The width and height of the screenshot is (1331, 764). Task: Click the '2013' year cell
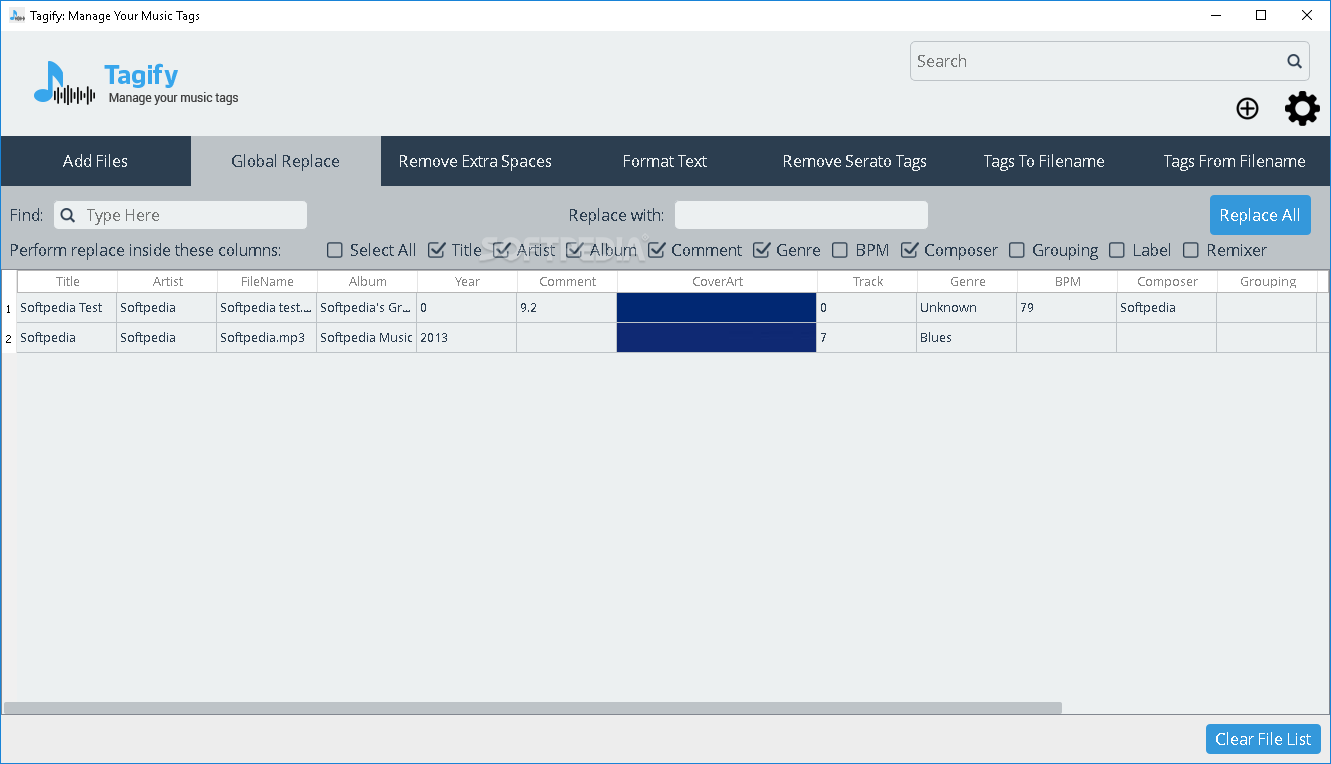467,338
